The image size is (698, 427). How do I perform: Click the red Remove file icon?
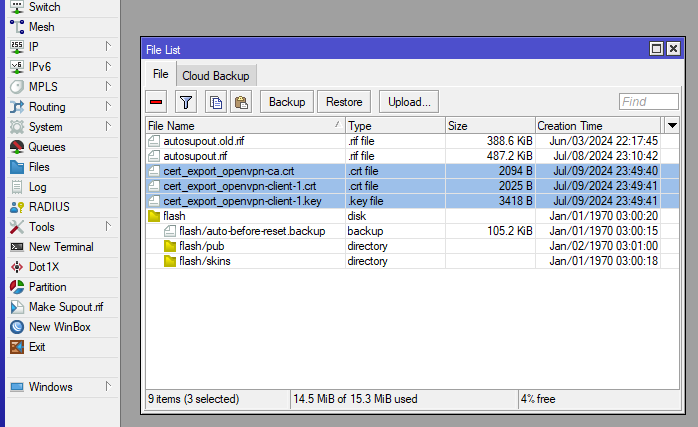click(157, 102)
